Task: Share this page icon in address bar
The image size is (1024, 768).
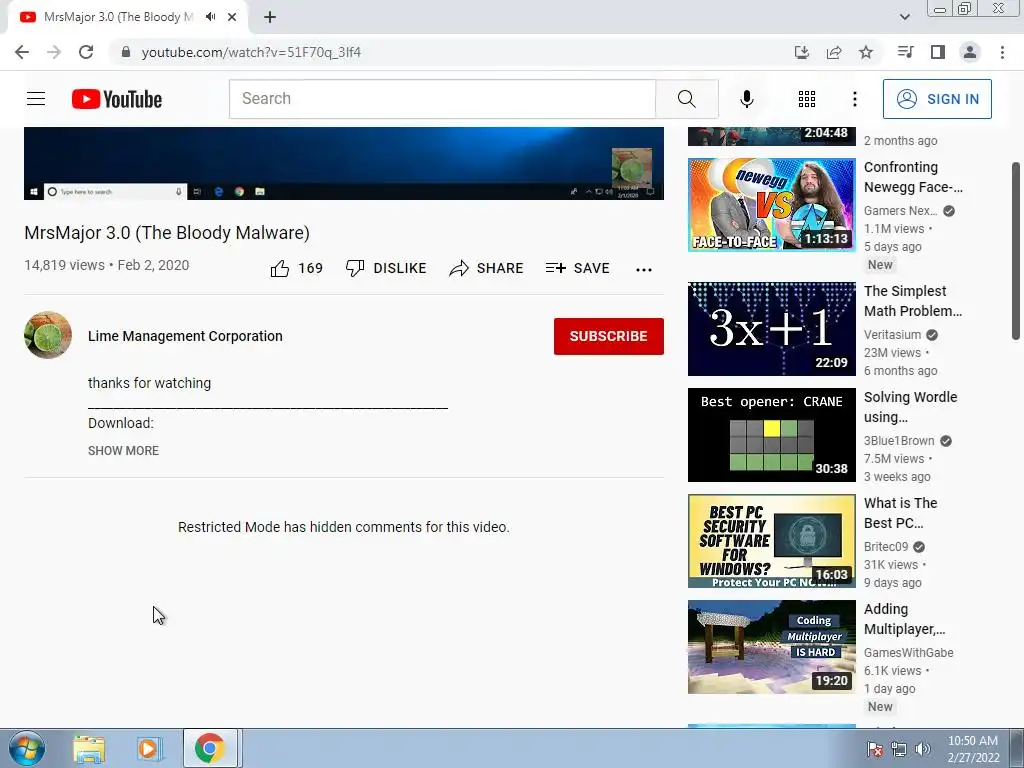Action: 834,52
